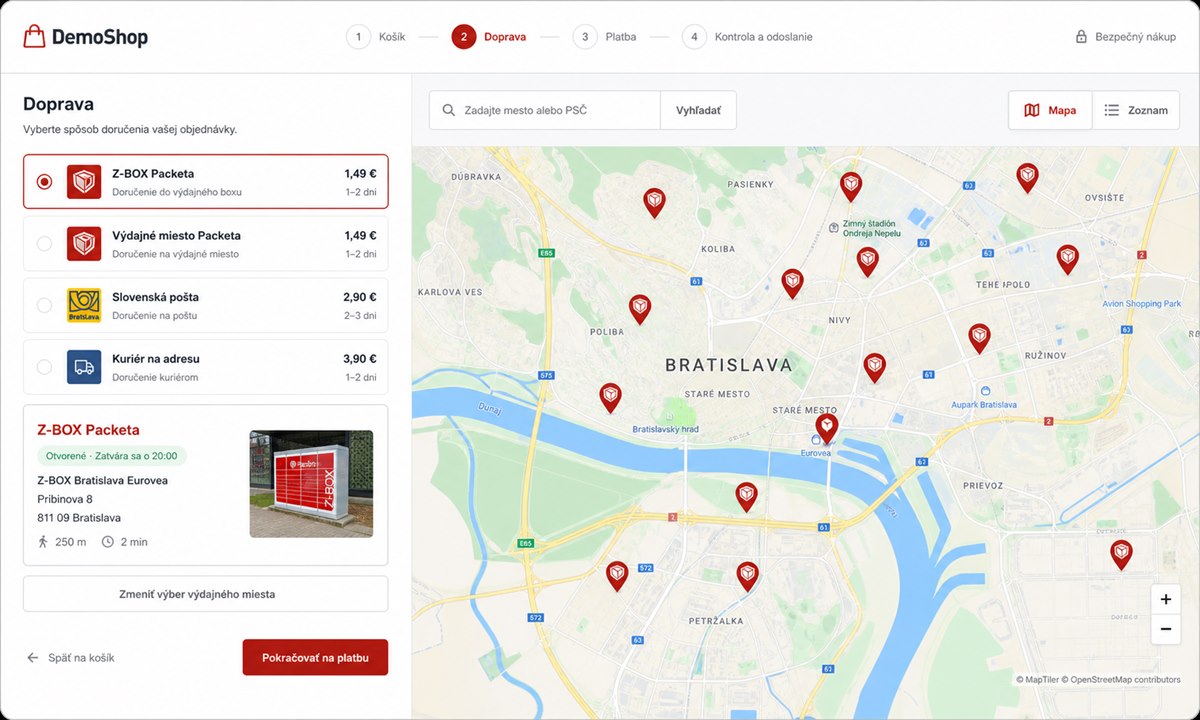Select the map pin above Nivy
1200x720 pixels.
tap(792, 282)
